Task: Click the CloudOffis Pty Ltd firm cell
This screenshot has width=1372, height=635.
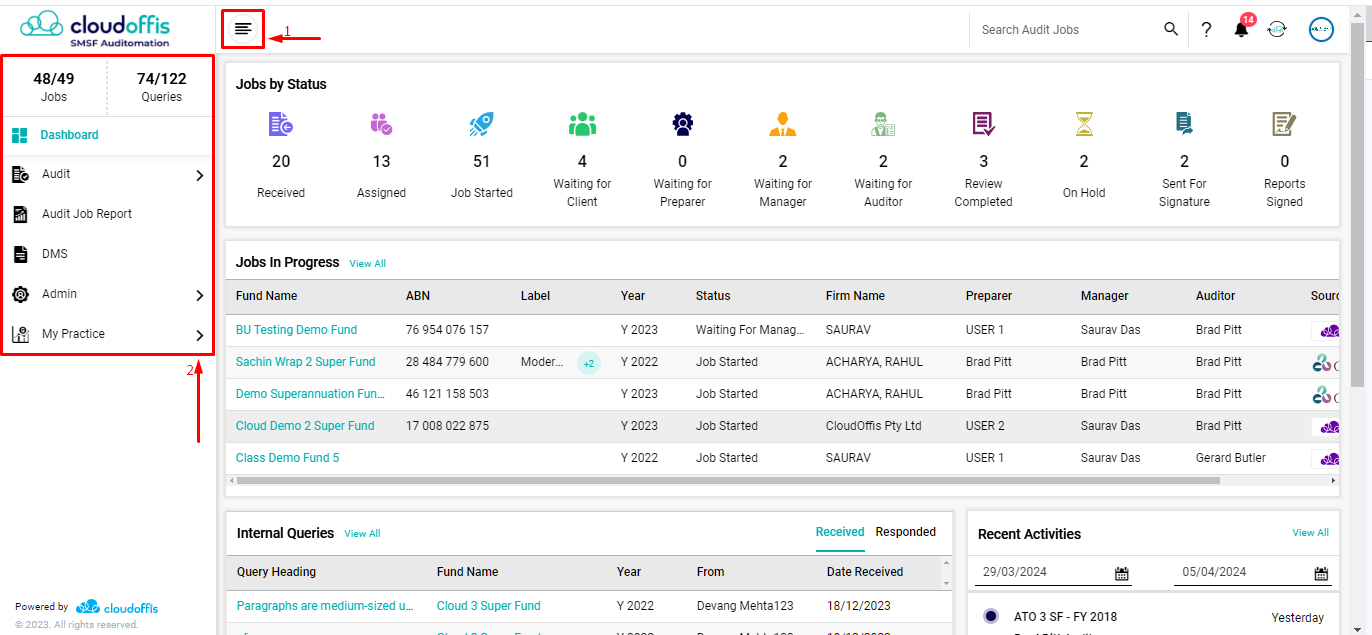Action: (x=874, y=426)
